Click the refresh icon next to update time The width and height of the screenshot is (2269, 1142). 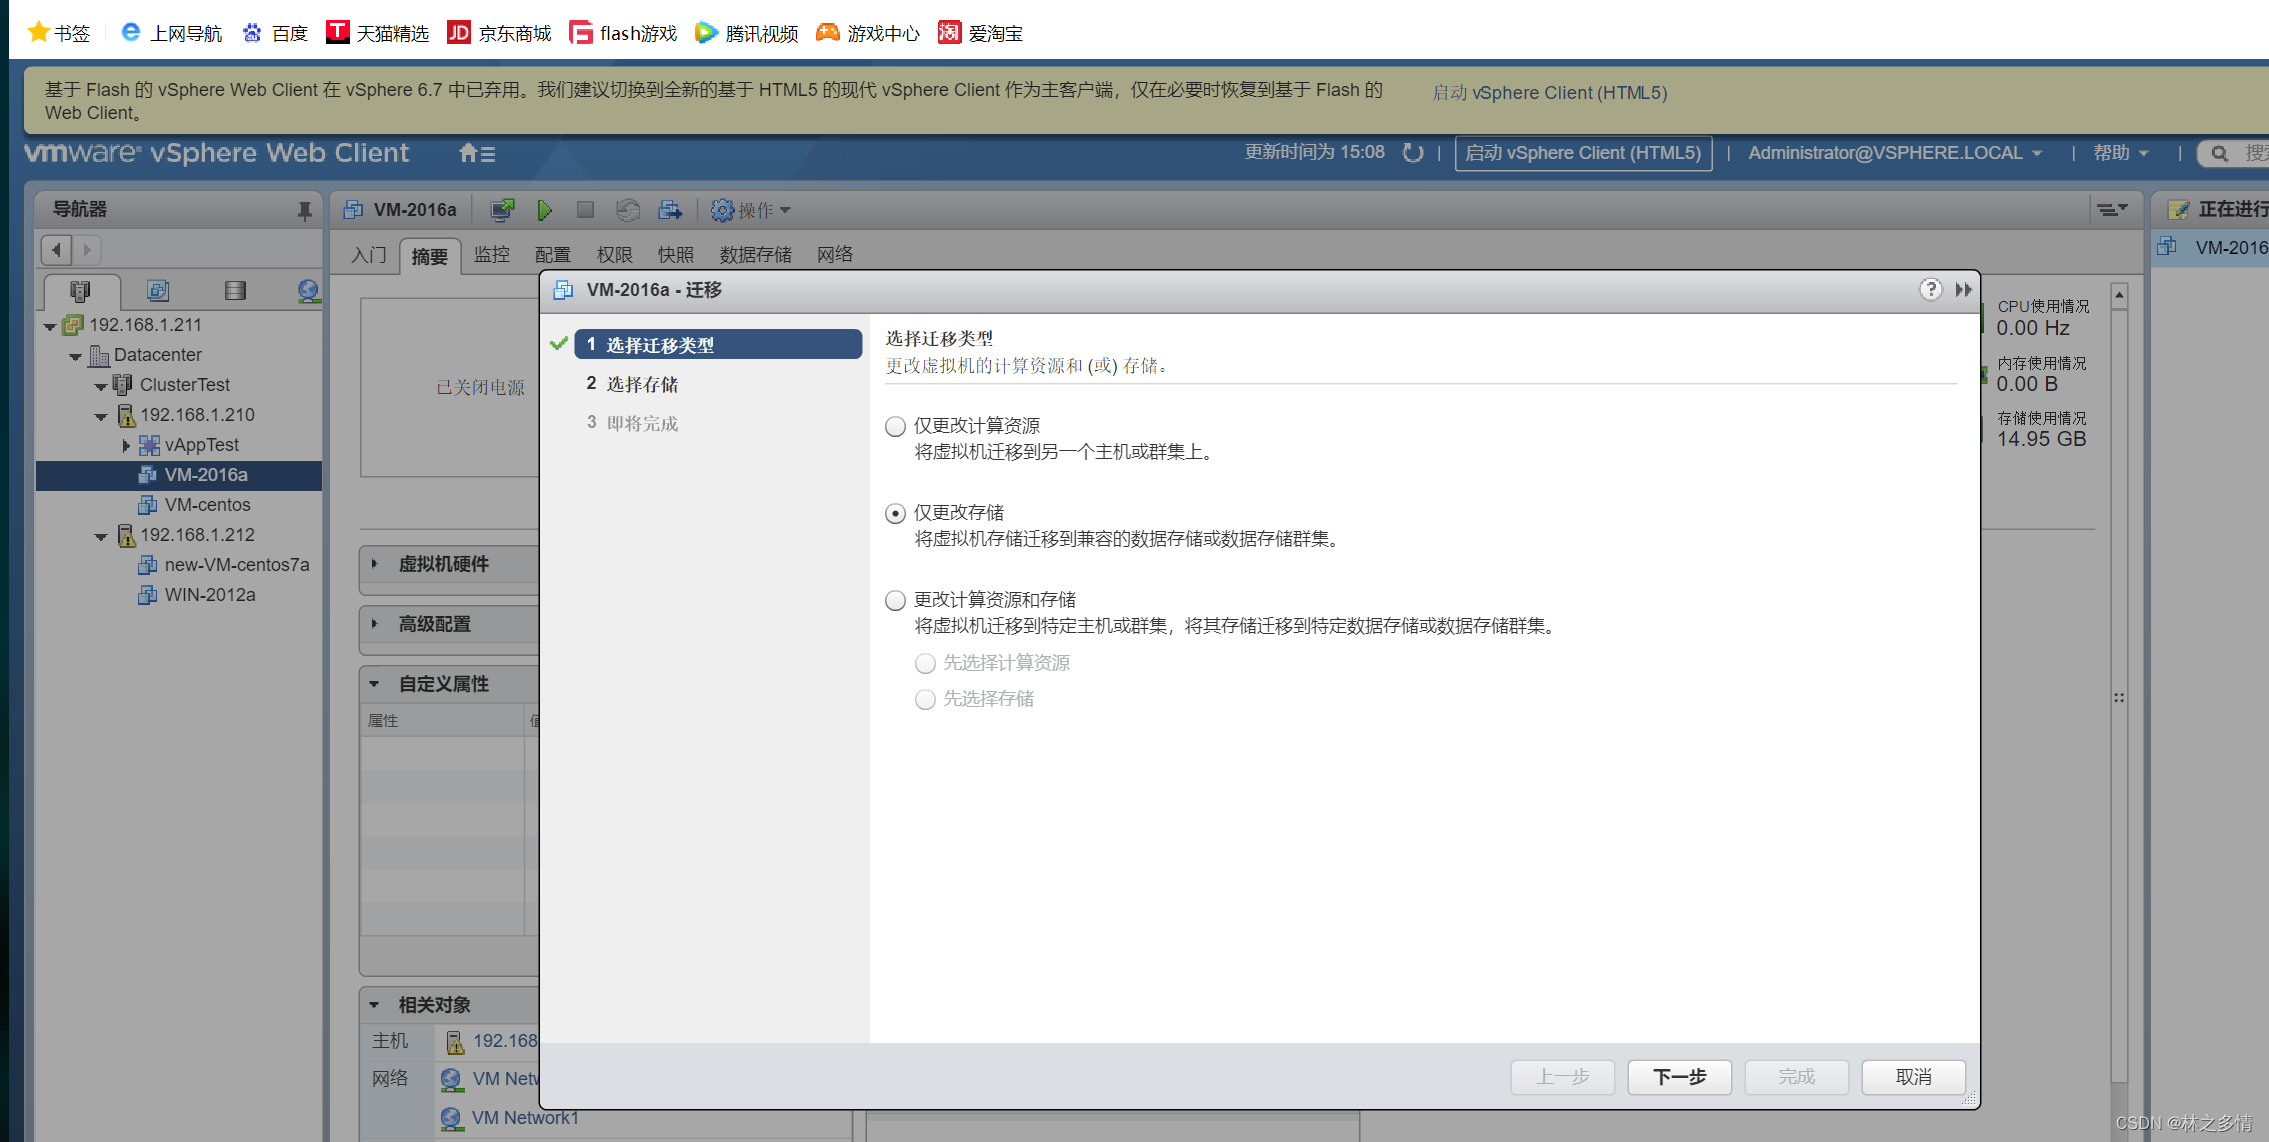1412,153
